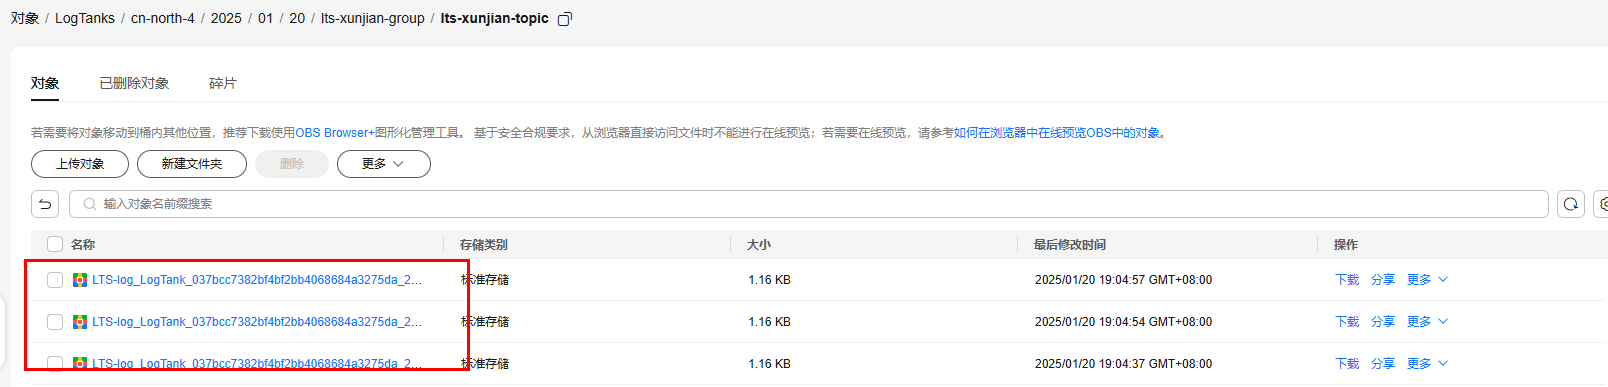Open the 如何在浏览器中在线预览OBS中的对象 link
This screenshot has height=387, width=1608.
(x=1057, y=133)
